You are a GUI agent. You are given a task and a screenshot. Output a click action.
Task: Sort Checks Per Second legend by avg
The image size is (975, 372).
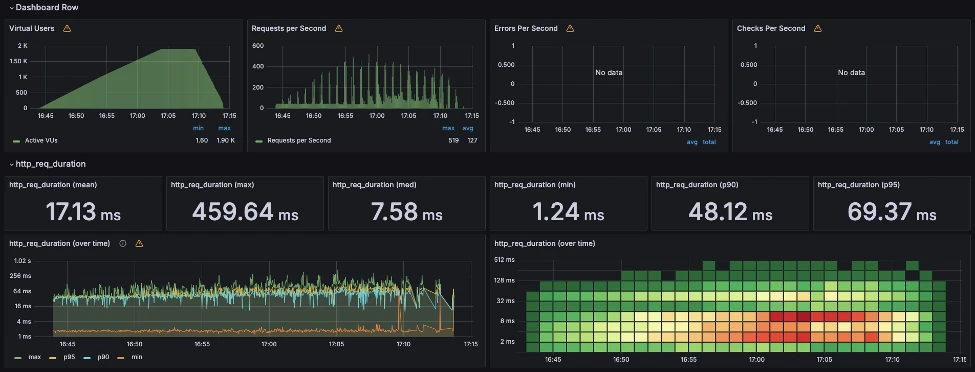click(x=935, y=142)
